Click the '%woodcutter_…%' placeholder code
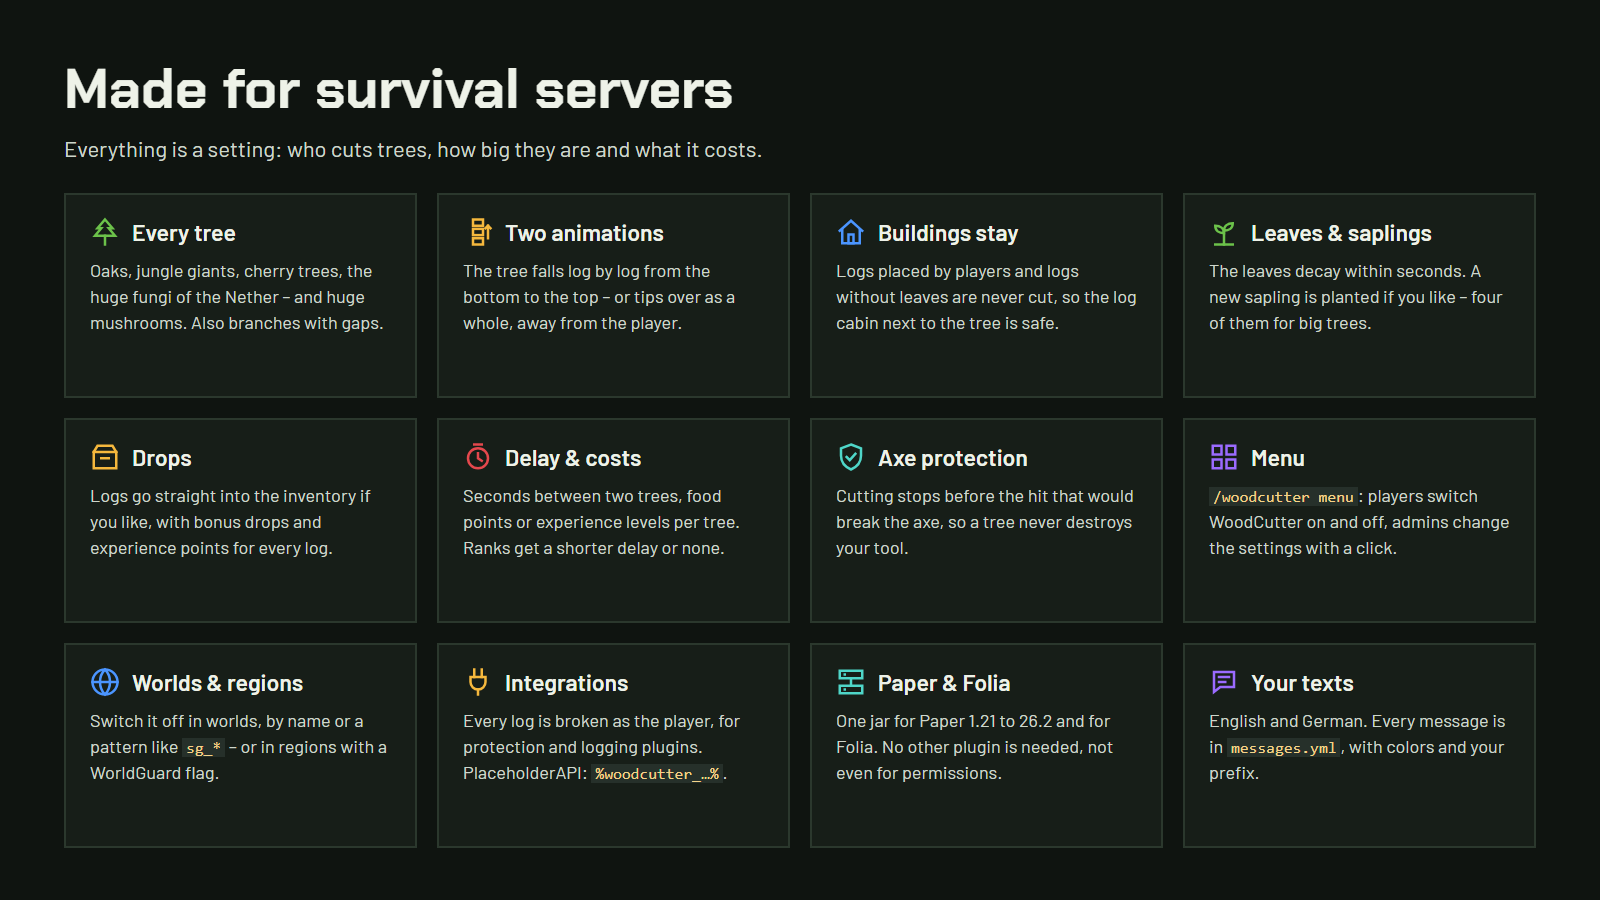 tap(657, 774)
